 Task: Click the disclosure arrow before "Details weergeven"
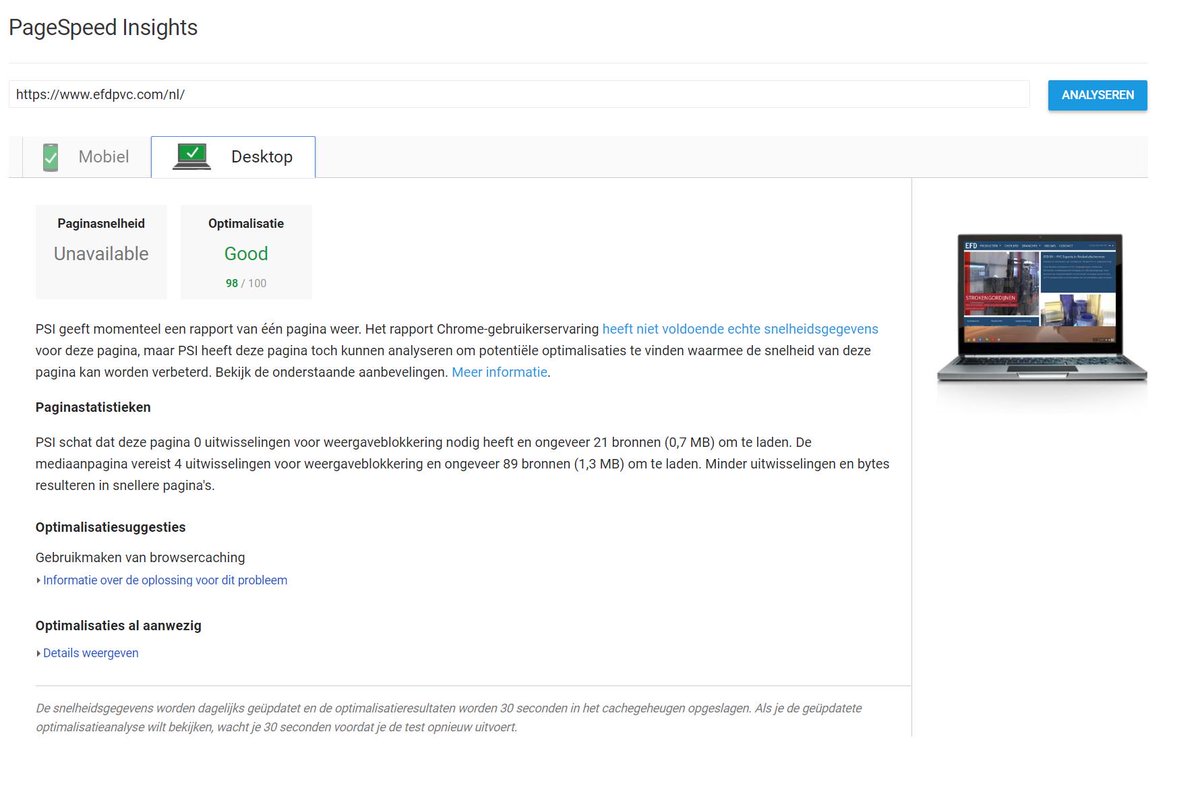point(39,652)
